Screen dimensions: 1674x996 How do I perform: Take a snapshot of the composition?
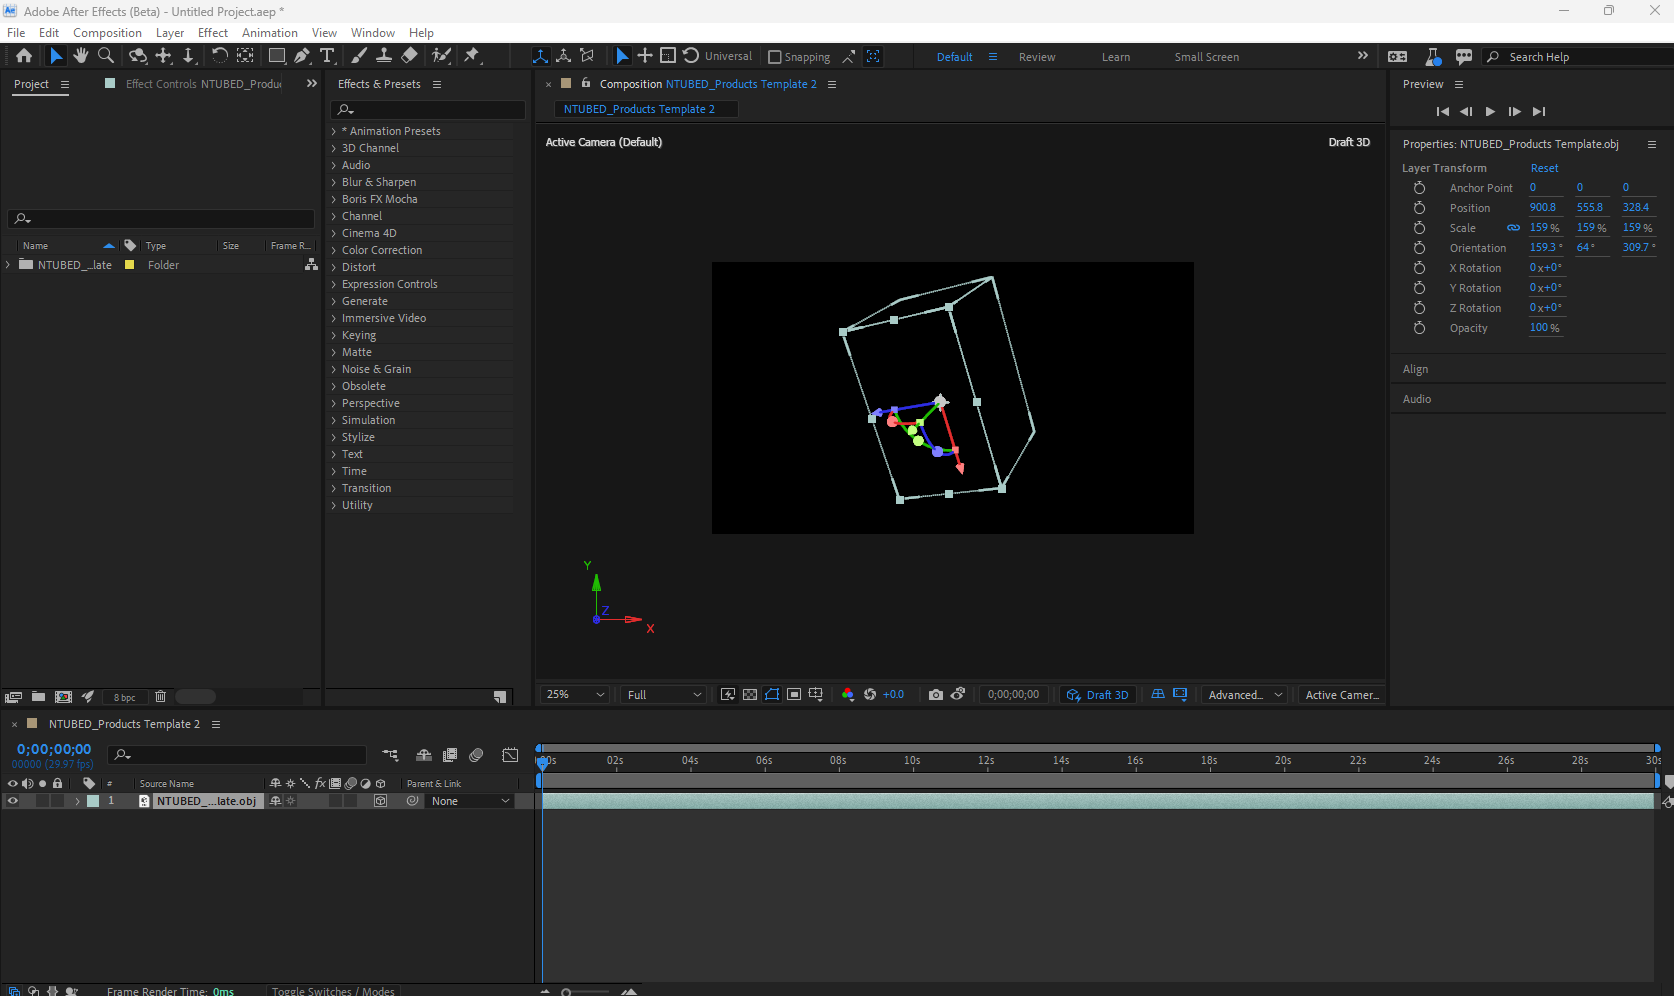tap(935, 694)
